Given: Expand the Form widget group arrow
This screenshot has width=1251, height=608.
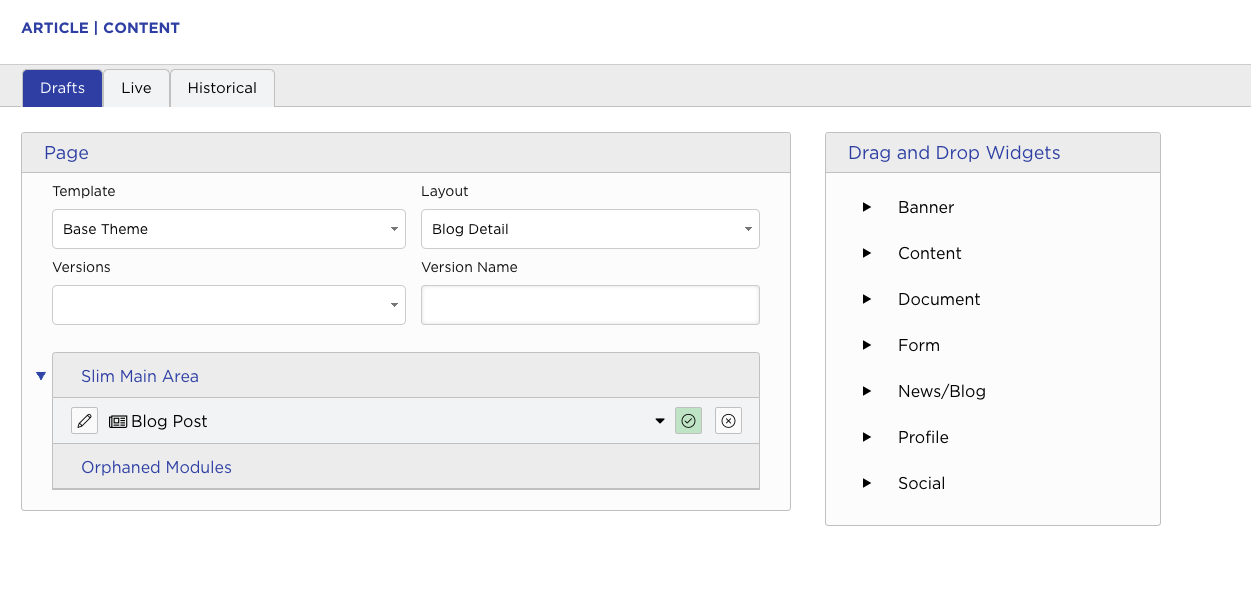Looking at the screenshot, I should coord(867,345).
